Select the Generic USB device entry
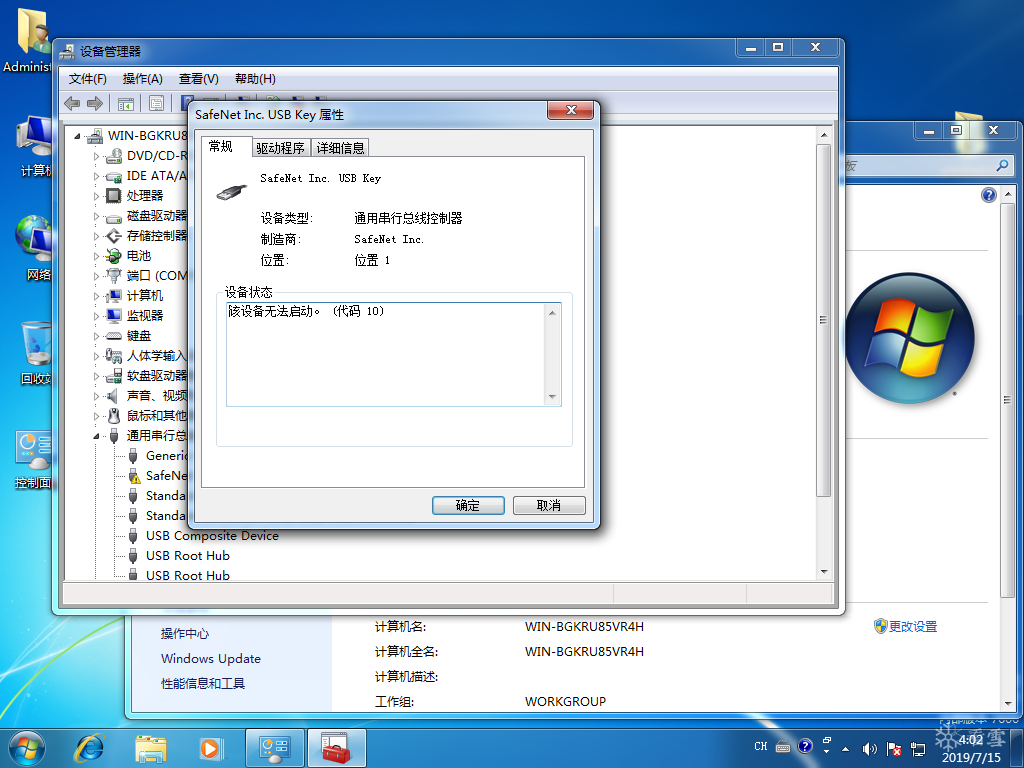This screenshot has height=768, width=1024. pyautogui.click(x=166, y=456)
